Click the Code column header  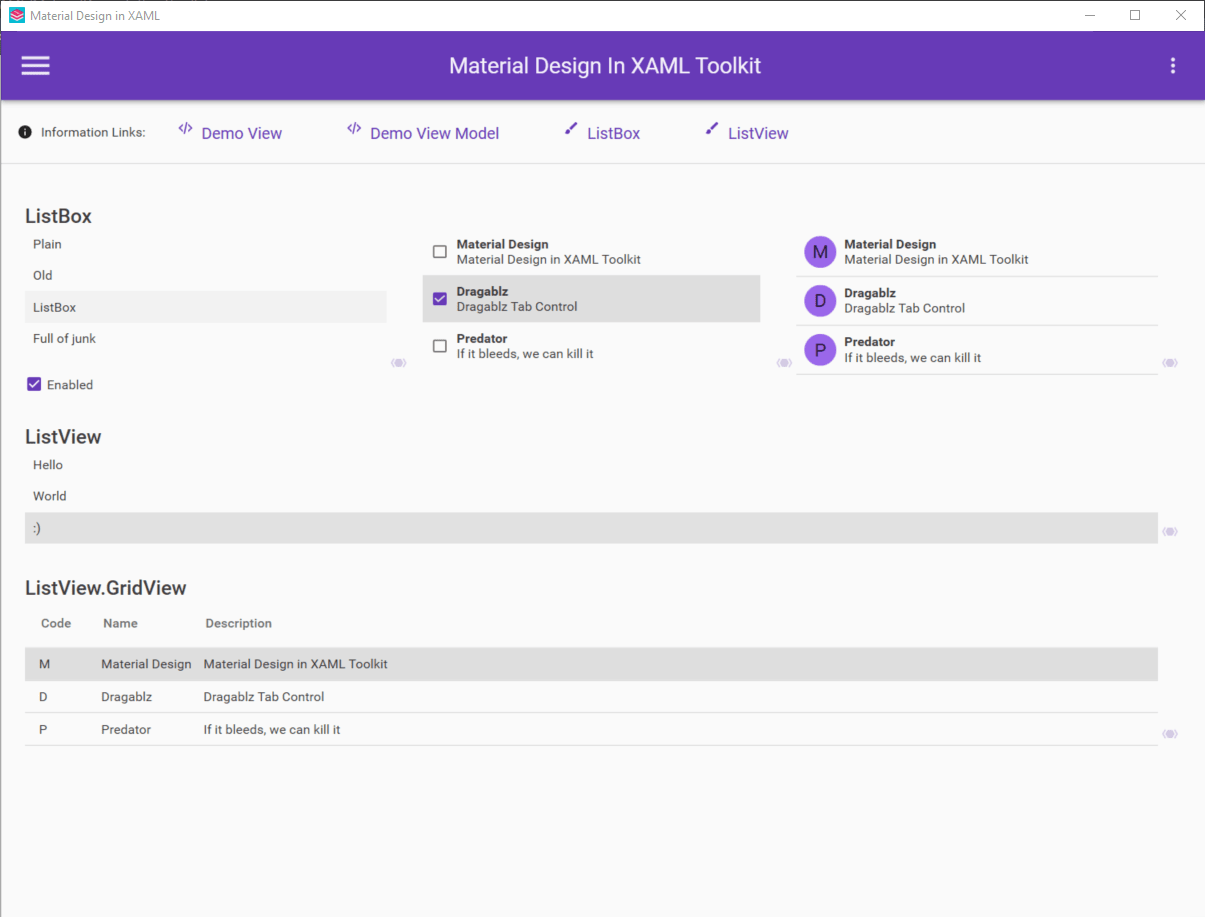click(x=56, y=623)
